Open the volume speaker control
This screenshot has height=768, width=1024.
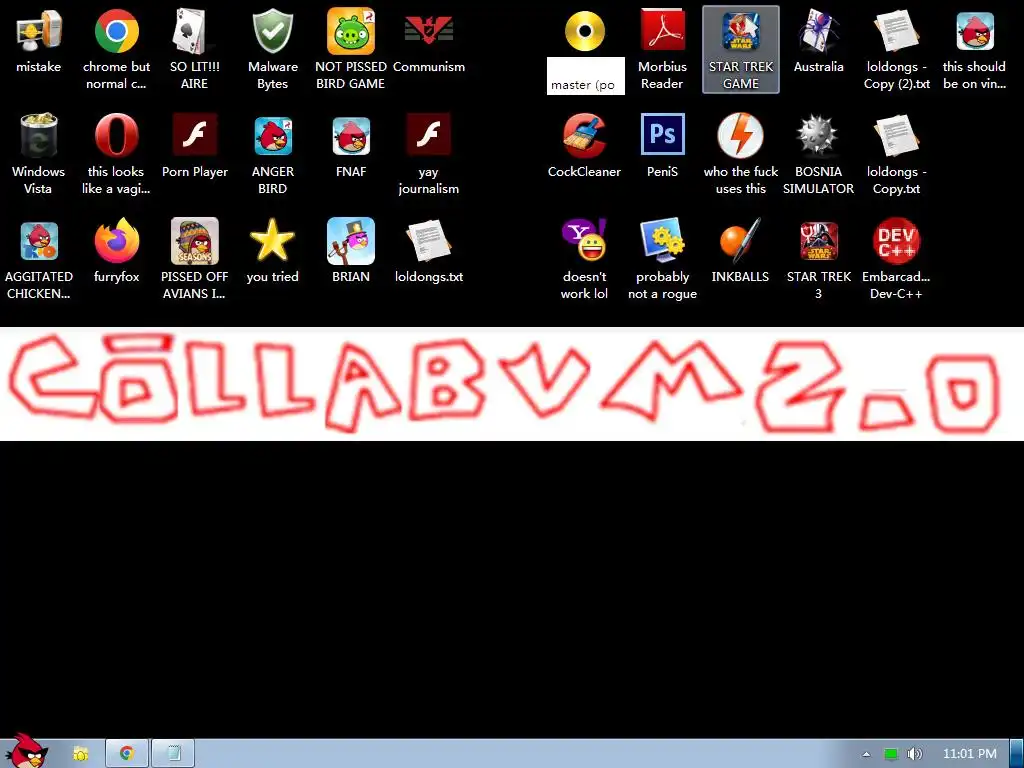click(915, 754)
